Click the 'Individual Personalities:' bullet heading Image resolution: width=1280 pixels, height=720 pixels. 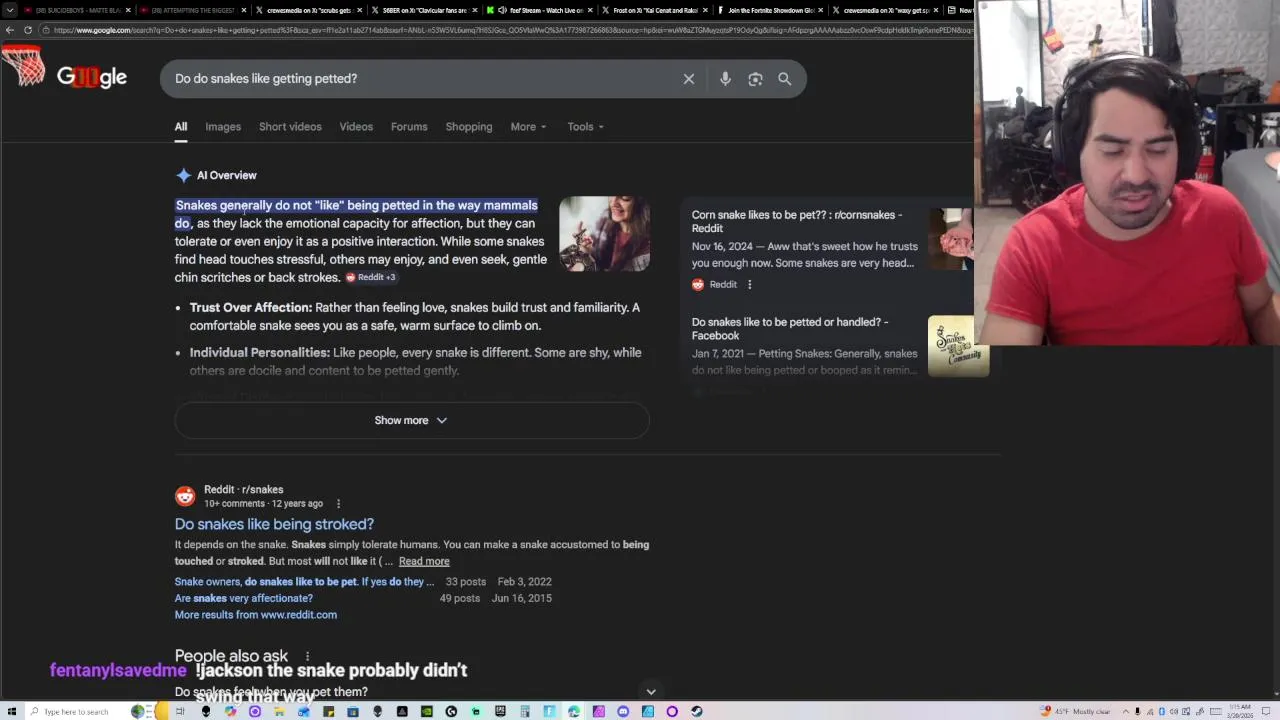pos(260,352)
